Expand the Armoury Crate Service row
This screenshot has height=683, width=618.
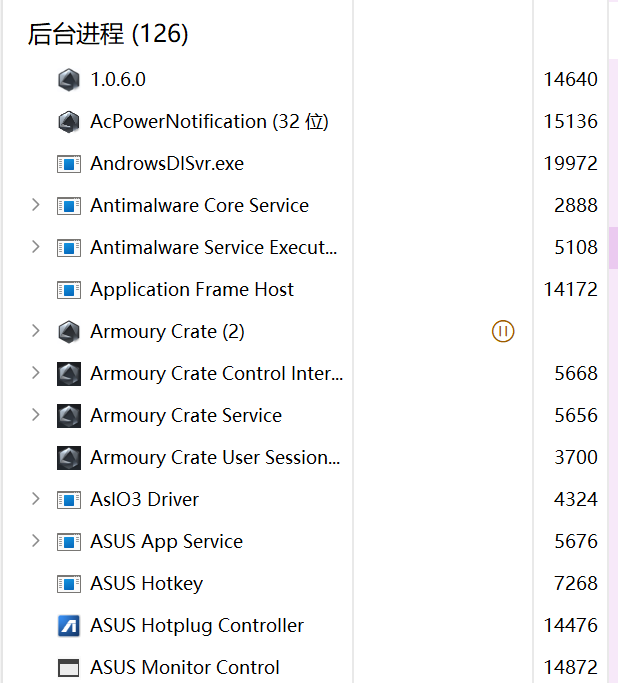pos(36,415)
